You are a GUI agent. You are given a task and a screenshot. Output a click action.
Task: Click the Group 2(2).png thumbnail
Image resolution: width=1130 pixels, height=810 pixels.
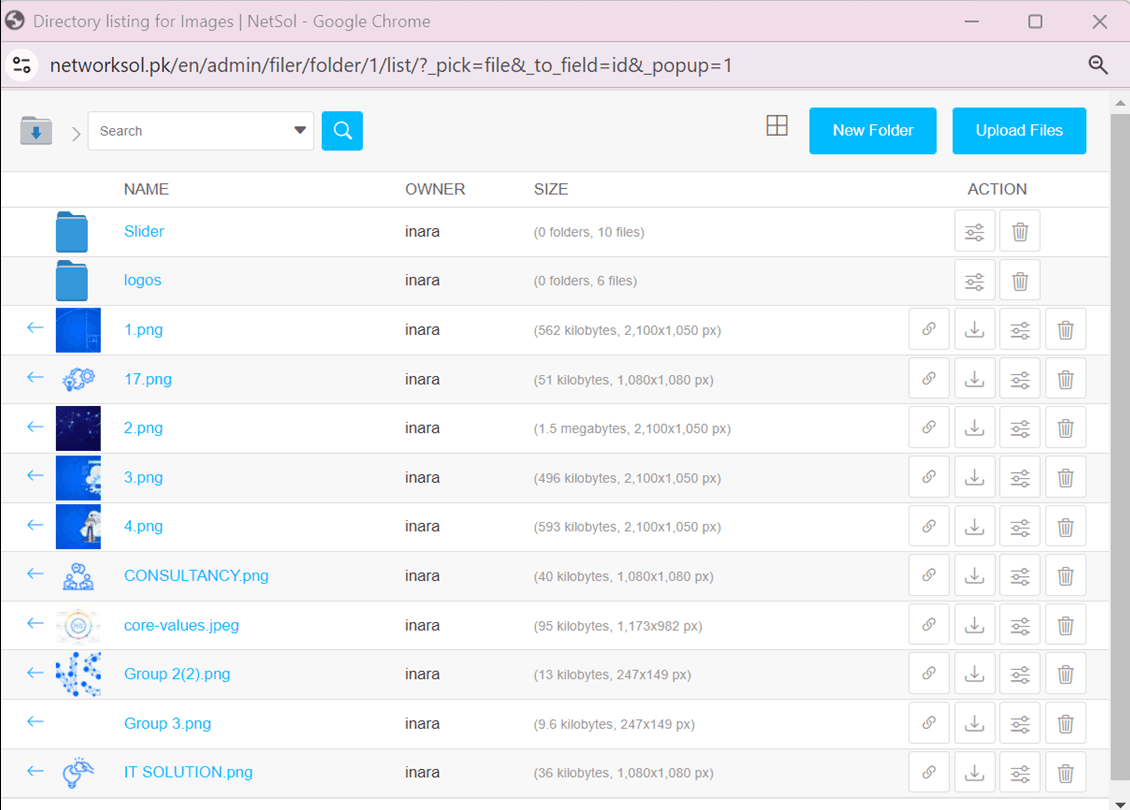(79, 675)
